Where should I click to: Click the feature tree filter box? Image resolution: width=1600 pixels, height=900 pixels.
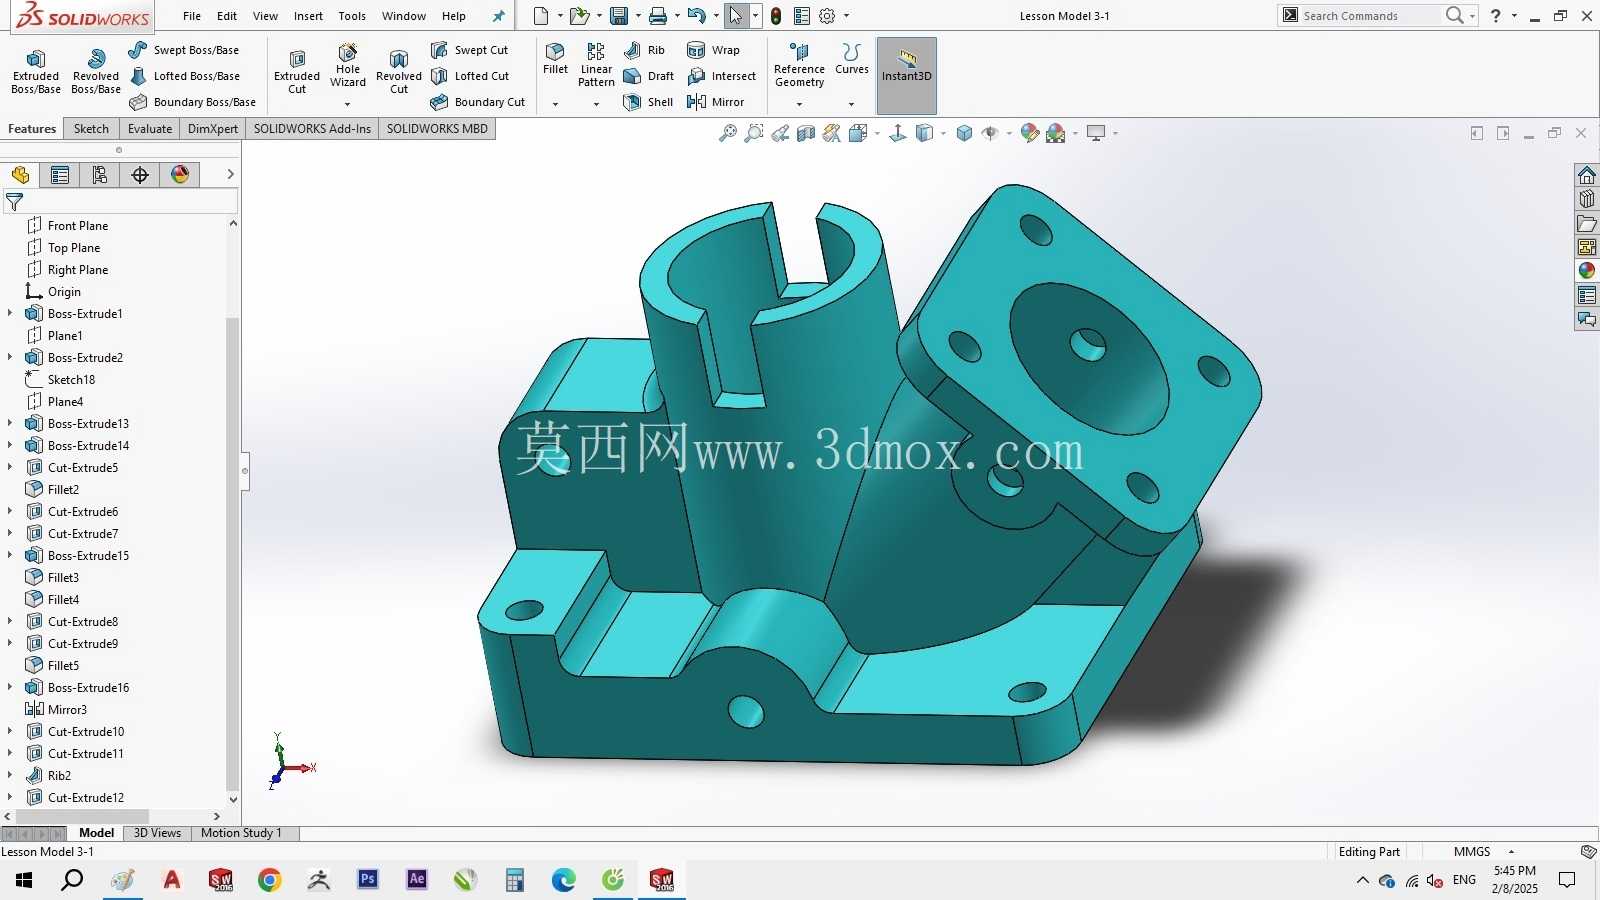120,202
